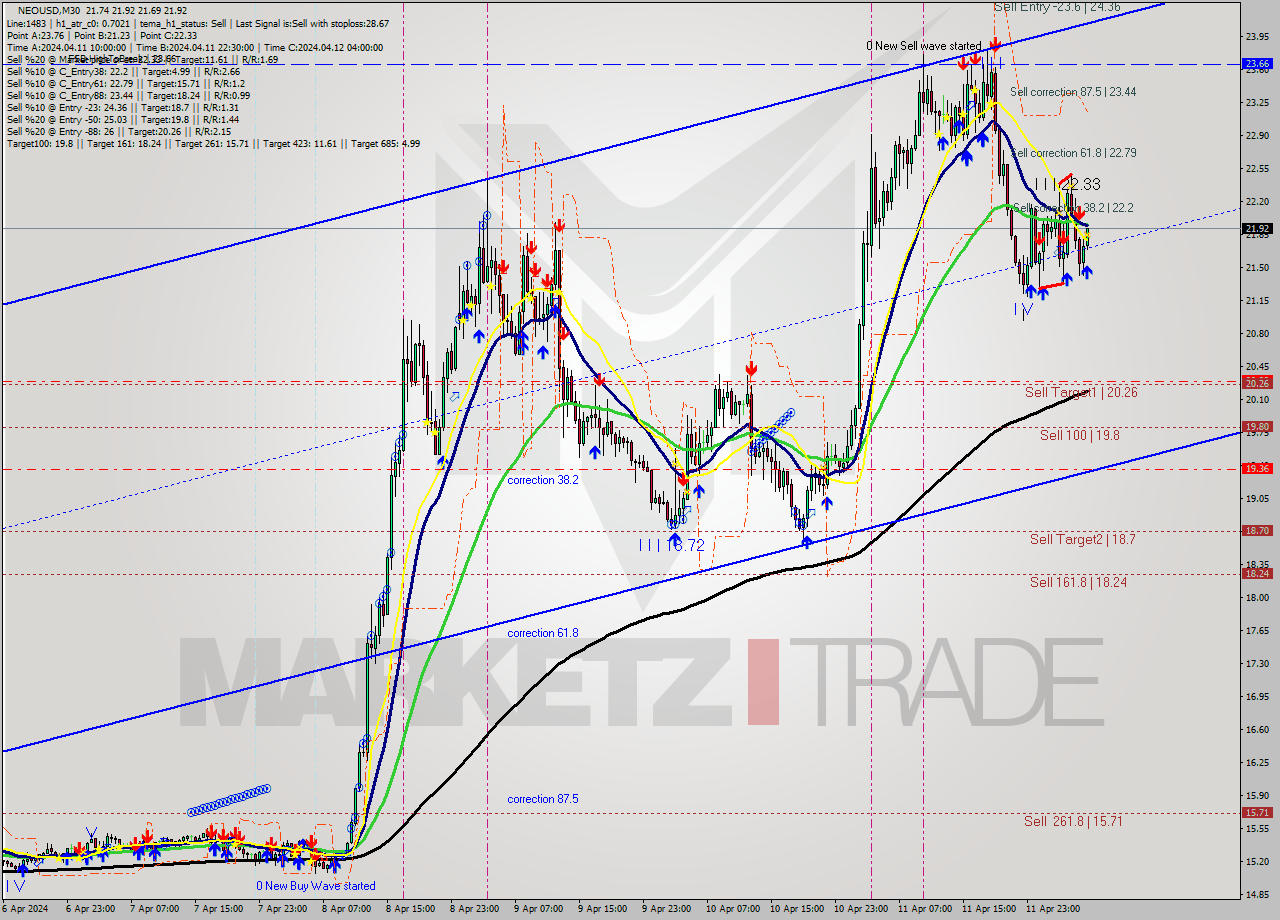
Task: Click the NEOUSD,M30 symbol title text
Action: click(x=50, y=10)
